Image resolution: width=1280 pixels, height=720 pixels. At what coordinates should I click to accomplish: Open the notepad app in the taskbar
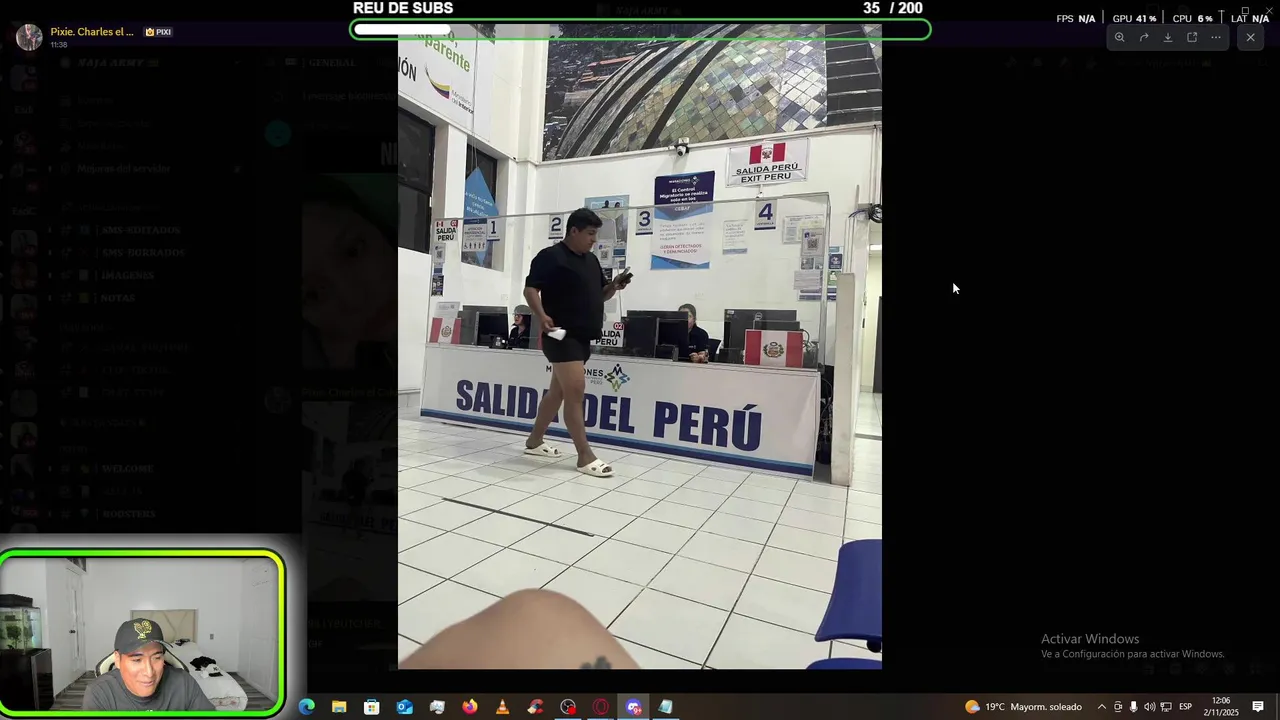(x=666, y=707)
